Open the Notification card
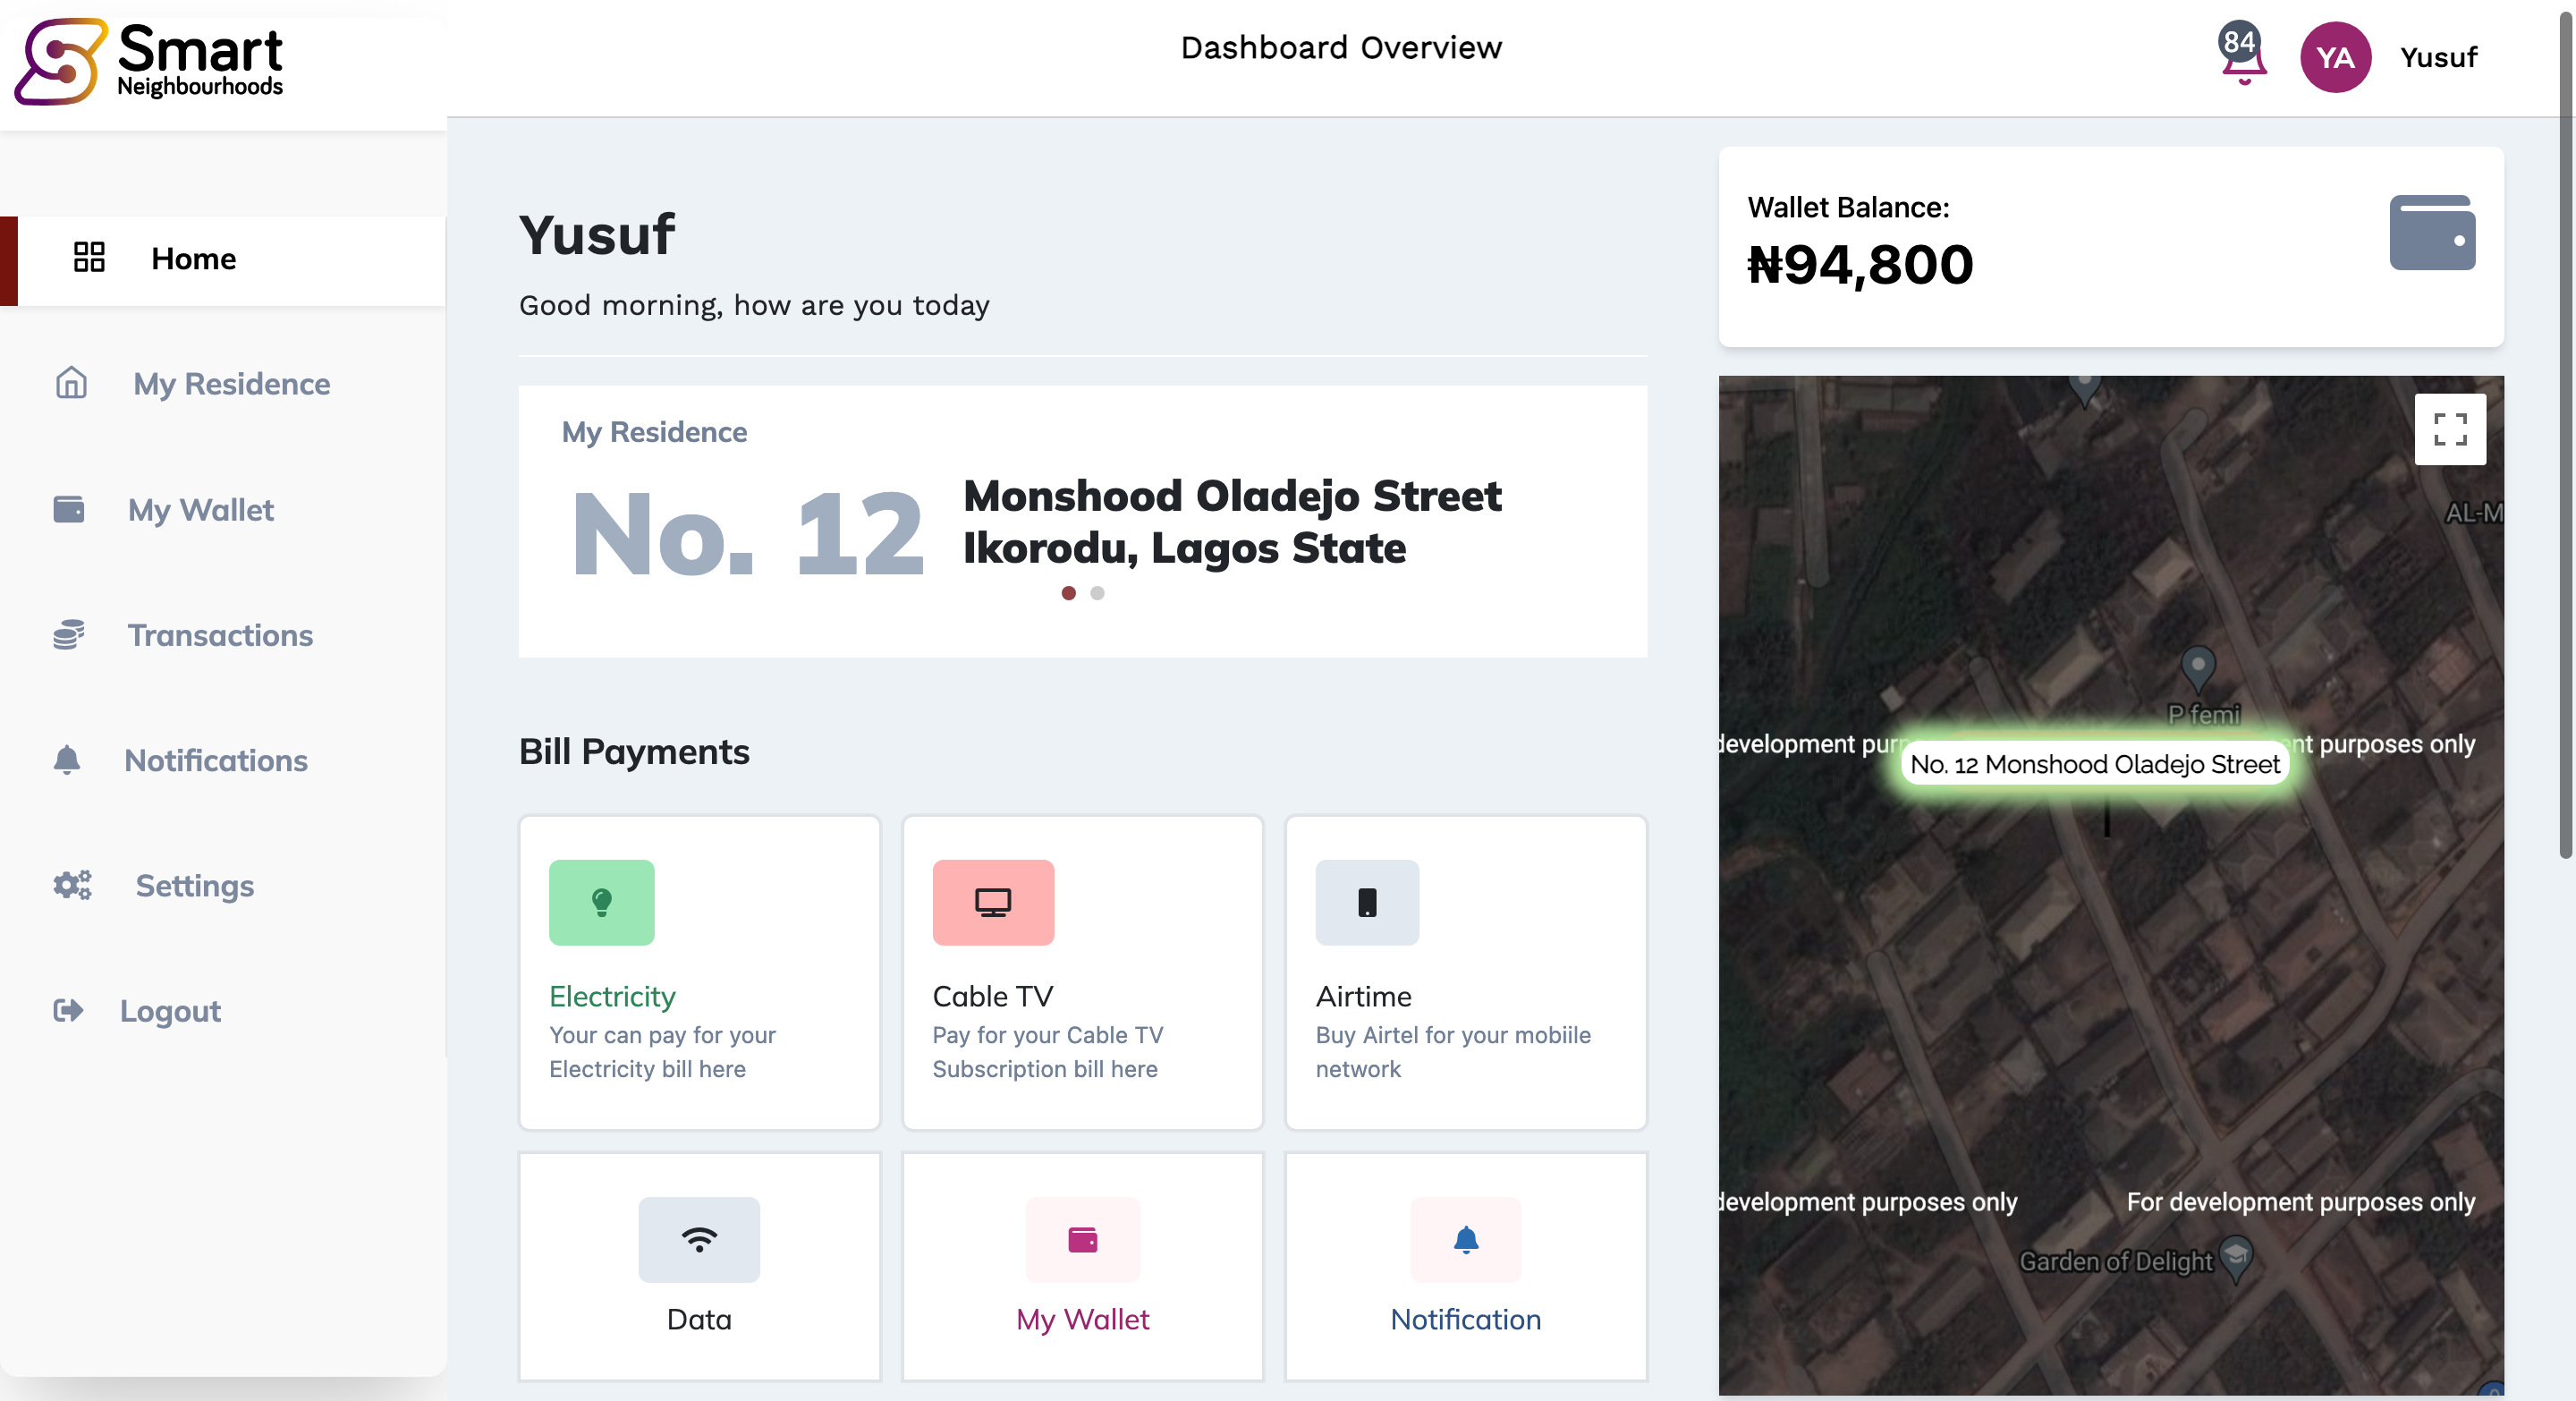 1465,1267
